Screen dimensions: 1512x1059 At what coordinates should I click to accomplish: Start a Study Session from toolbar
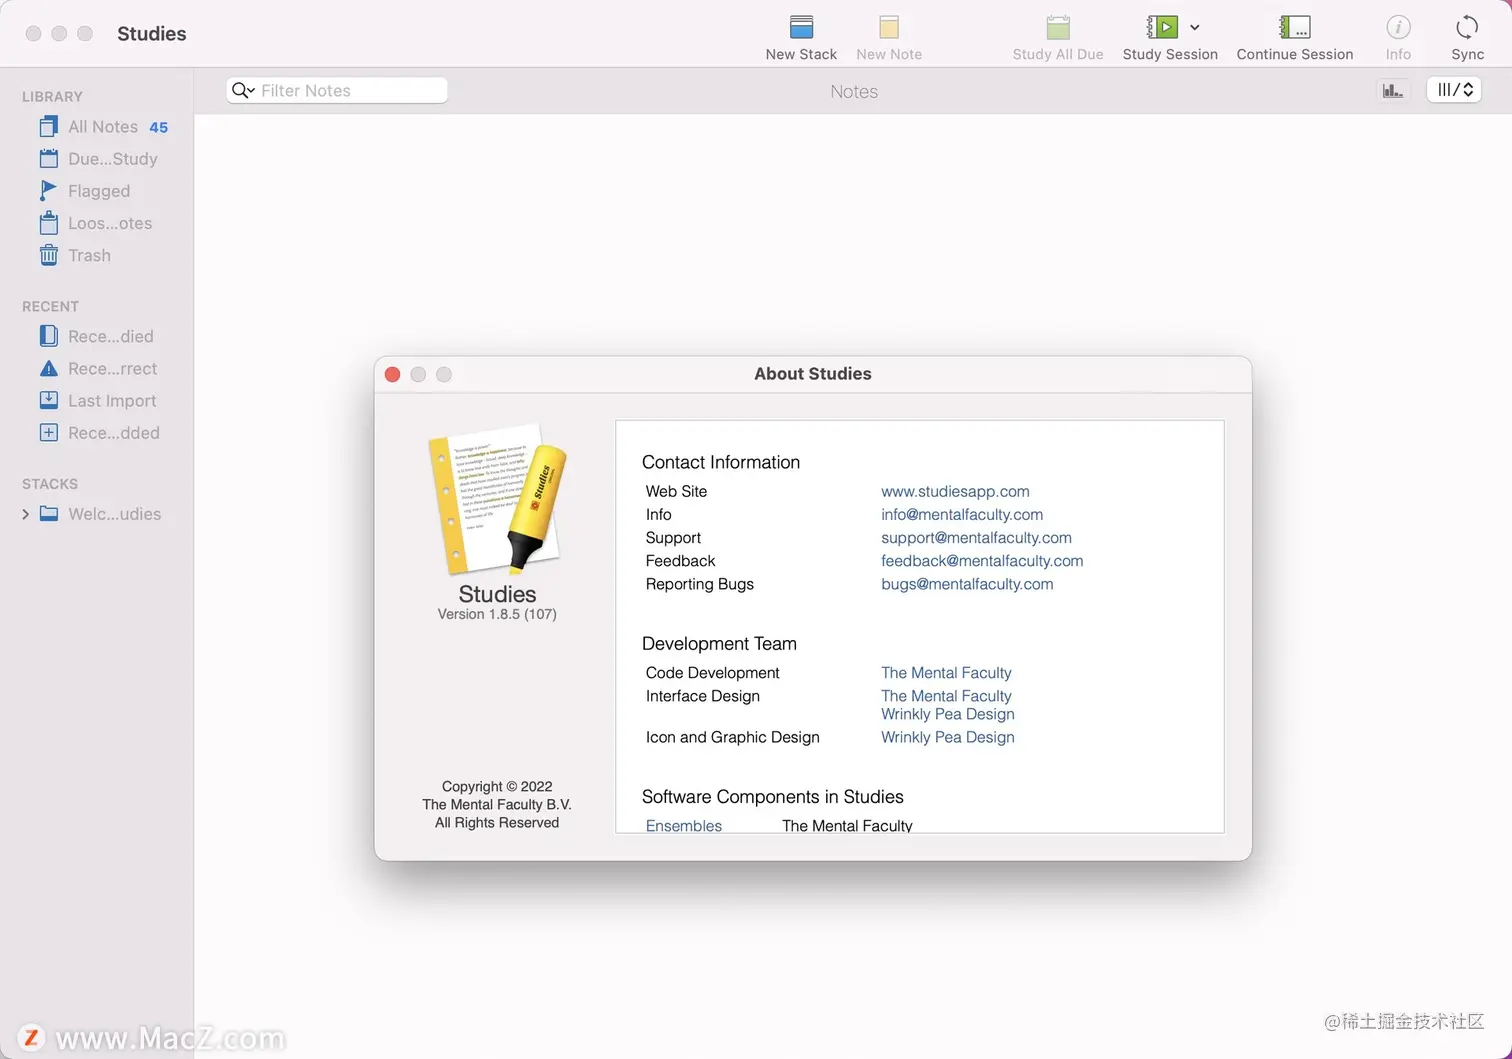(1162, 27)
